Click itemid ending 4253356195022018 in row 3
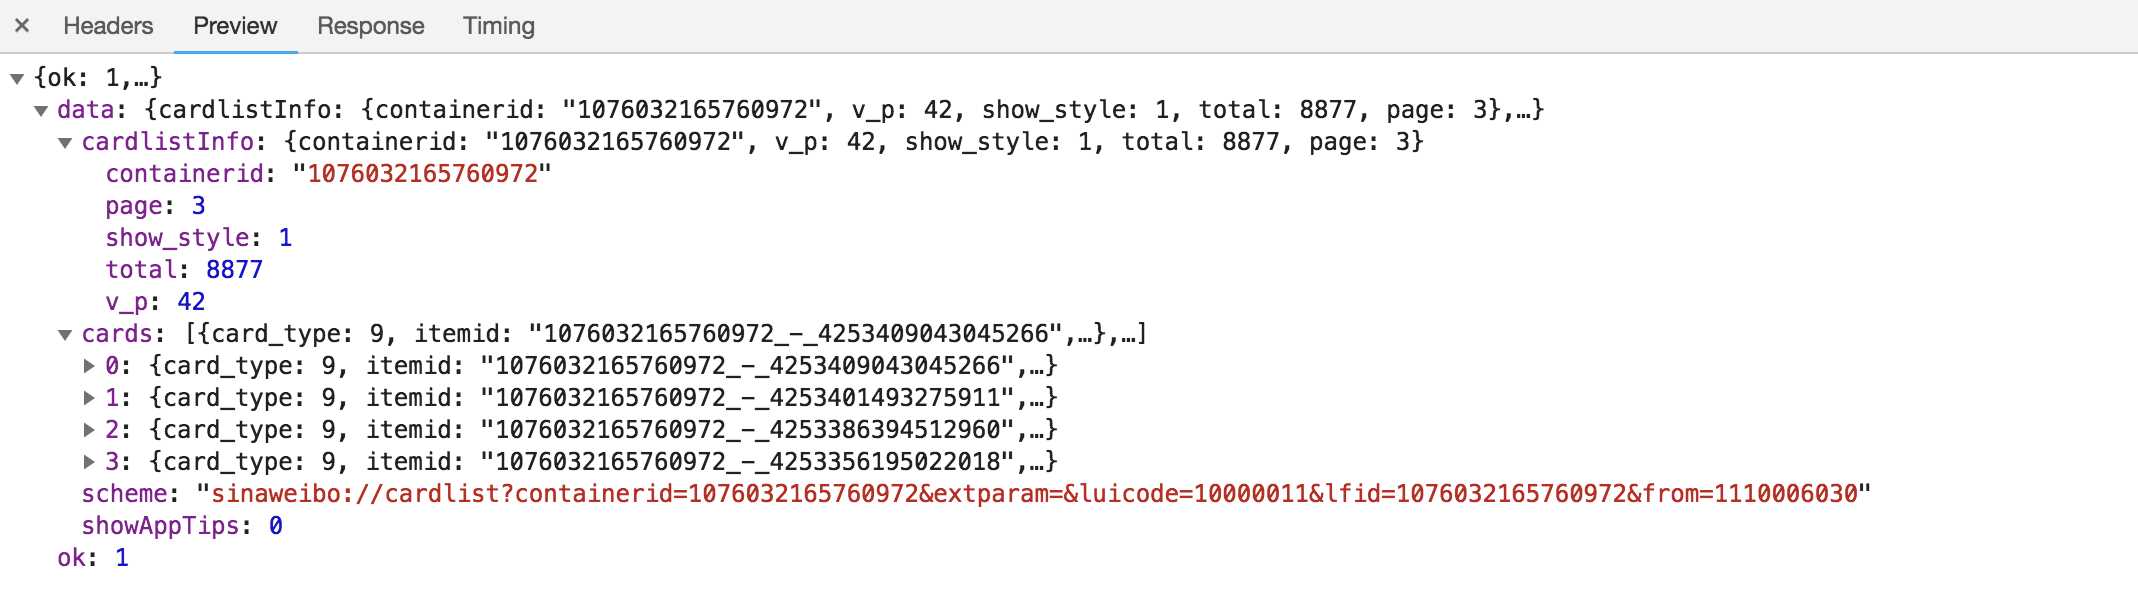Image resolution: width=2138 pixels, height=594 pixels. [748, 462]
